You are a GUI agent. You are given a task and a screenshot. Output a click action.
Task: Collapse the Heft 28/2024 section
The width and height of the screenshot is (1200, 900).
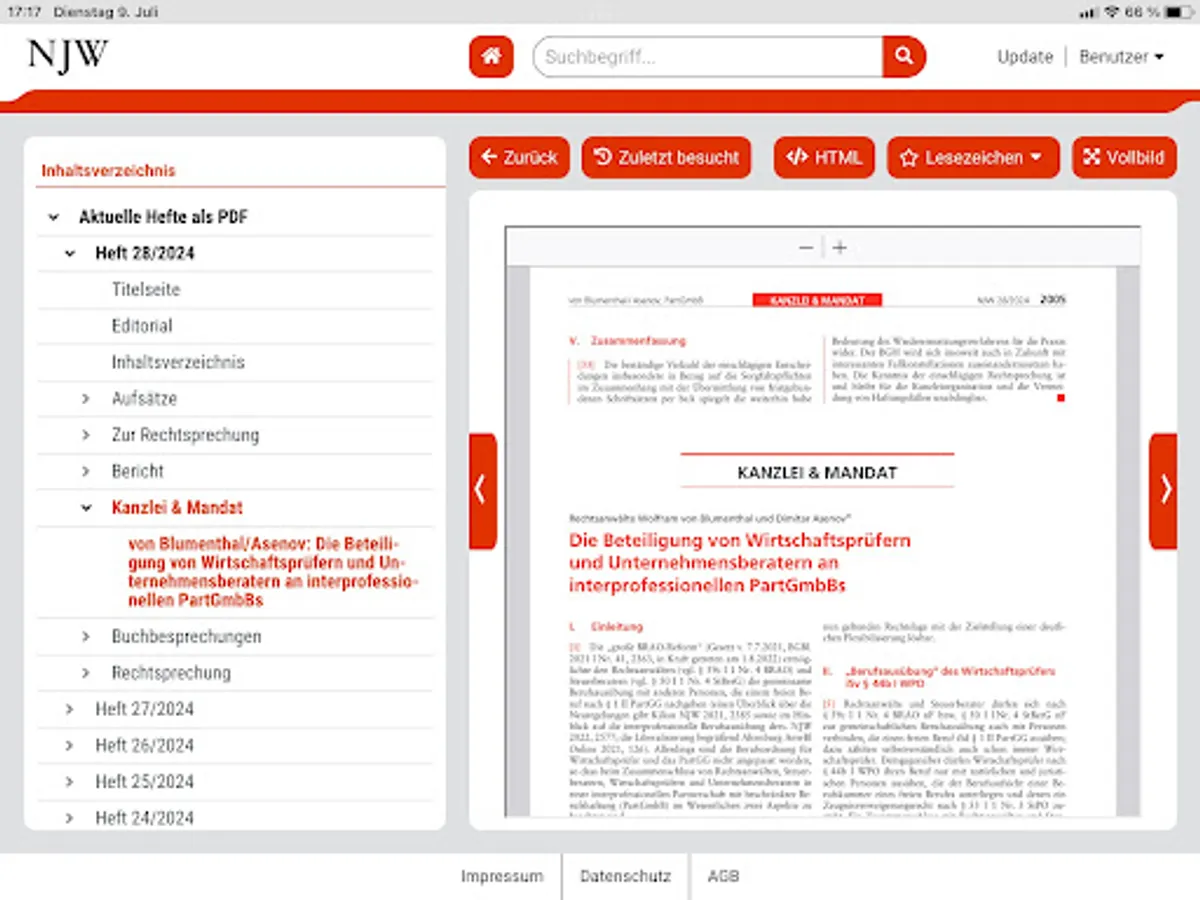click(x=68, y=253)
